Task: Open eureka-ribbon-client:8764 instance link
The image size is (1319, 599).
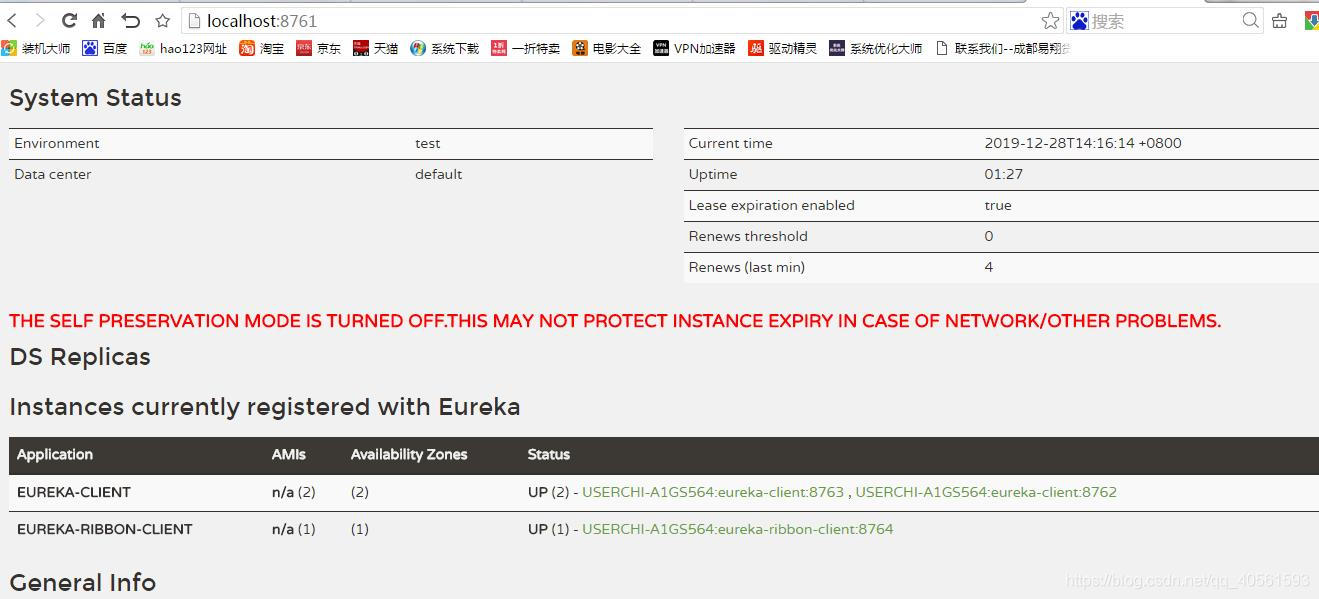Action: point(738,529)
